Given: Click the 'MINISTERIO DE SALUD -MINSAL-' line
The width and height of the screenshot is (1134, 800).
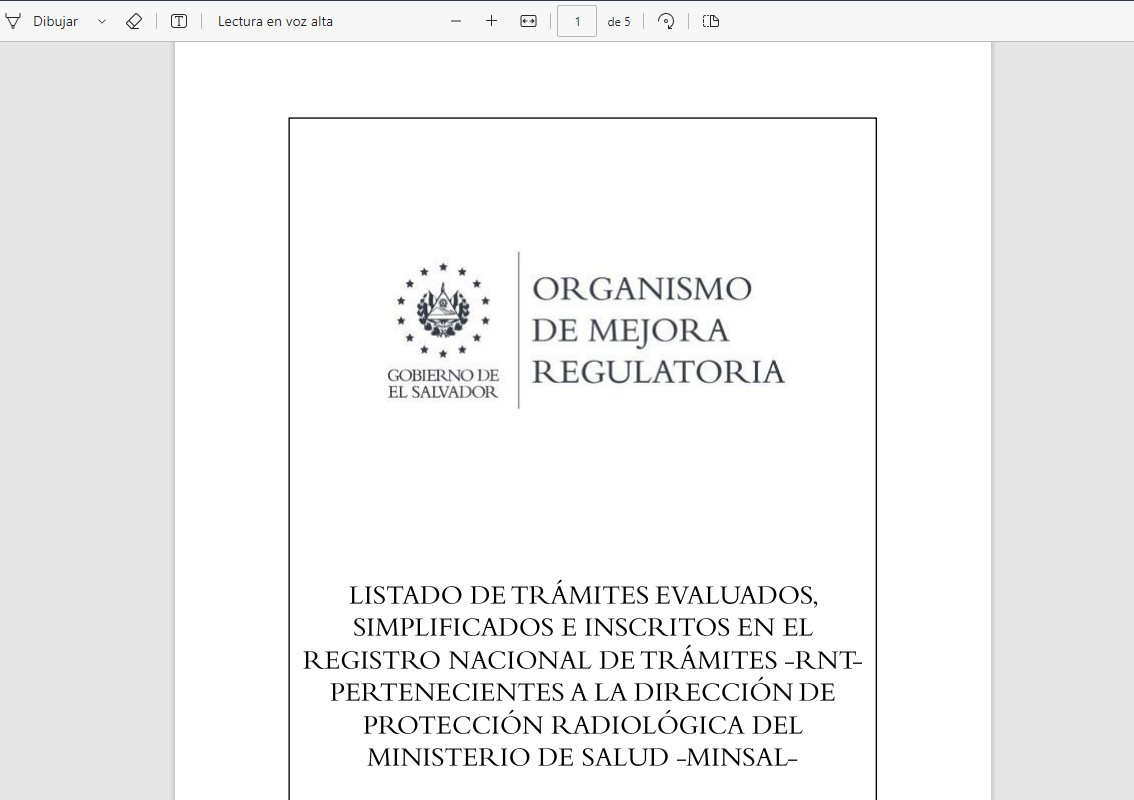Looking at the screenshot, I should click(582, 757).
